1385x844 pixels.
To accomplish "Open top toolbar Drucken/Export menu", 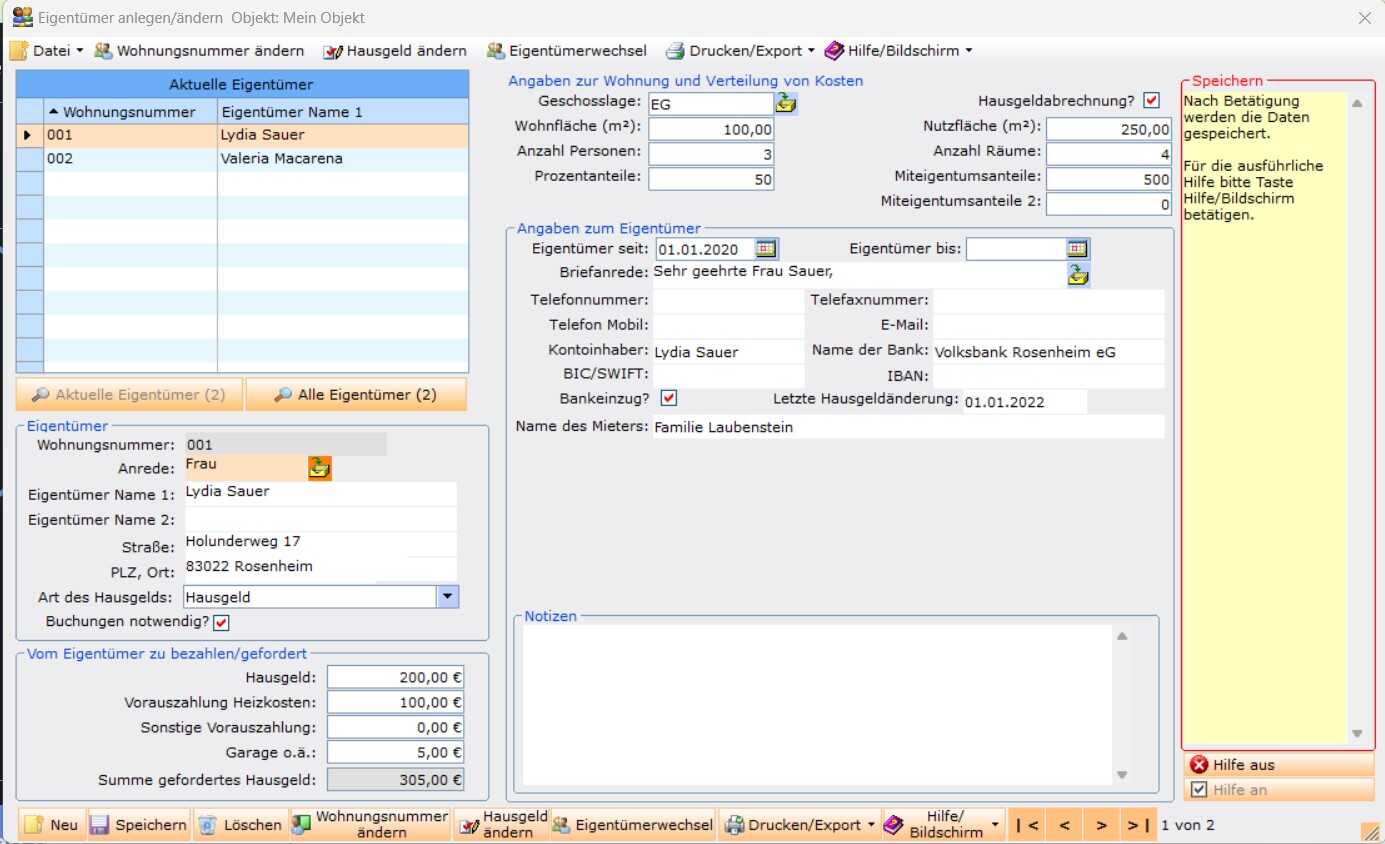I will click(x=740, y=50).
